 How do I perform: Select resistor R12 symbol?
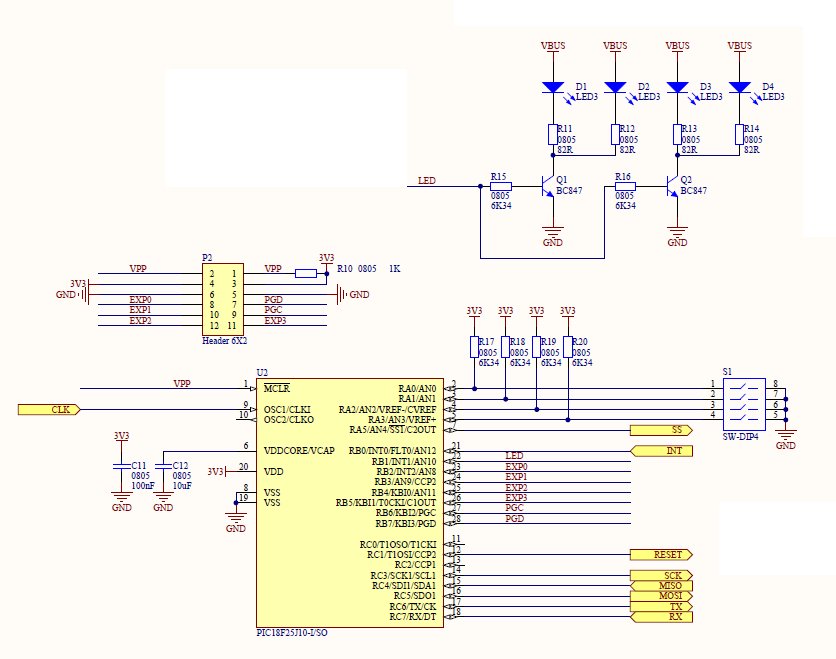pos(615,134)
